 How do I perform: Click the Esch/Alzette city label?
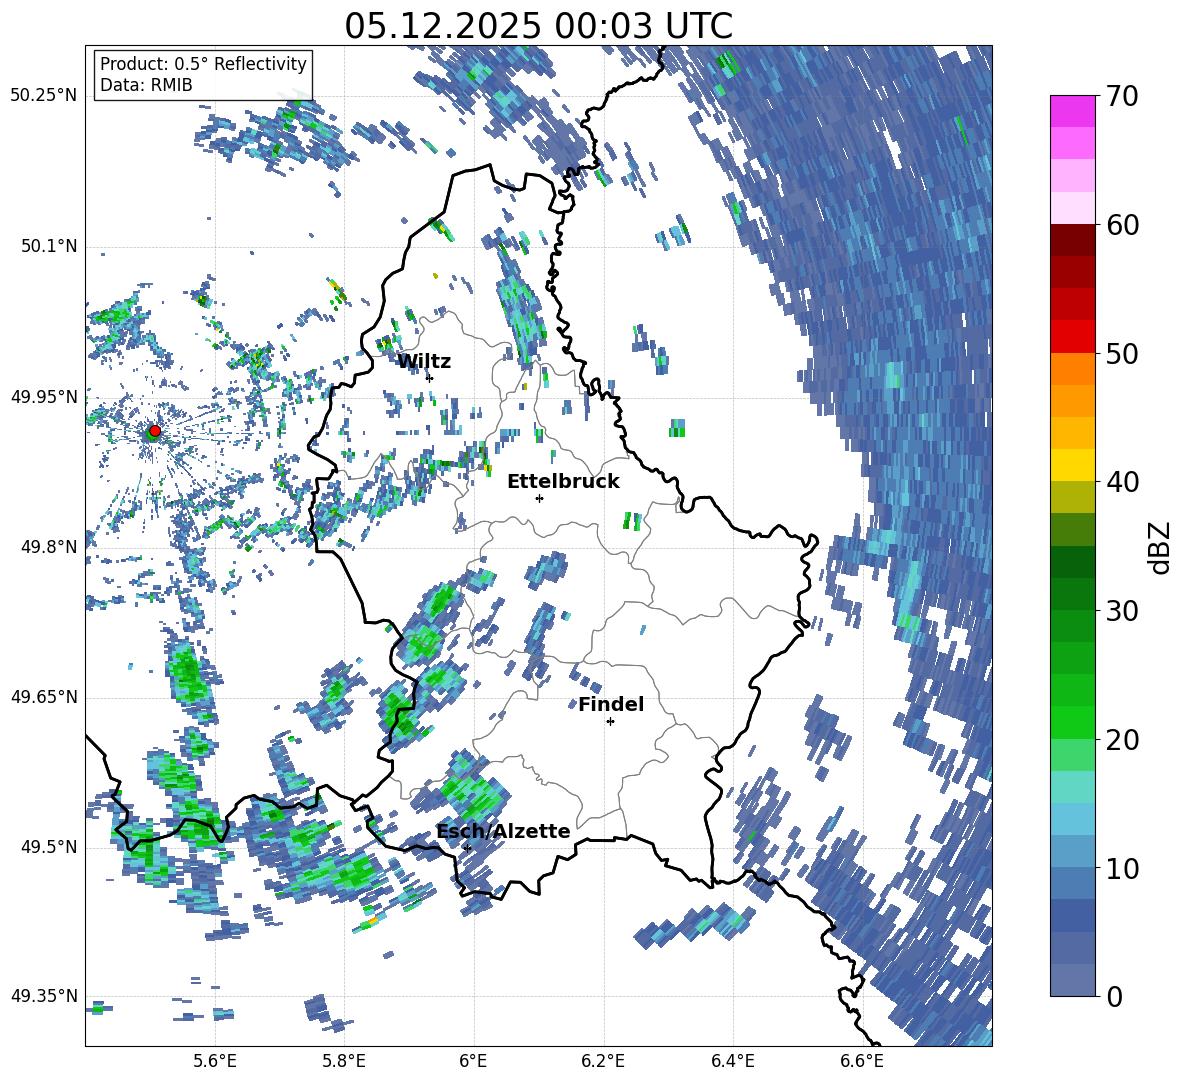click(503, 831)
